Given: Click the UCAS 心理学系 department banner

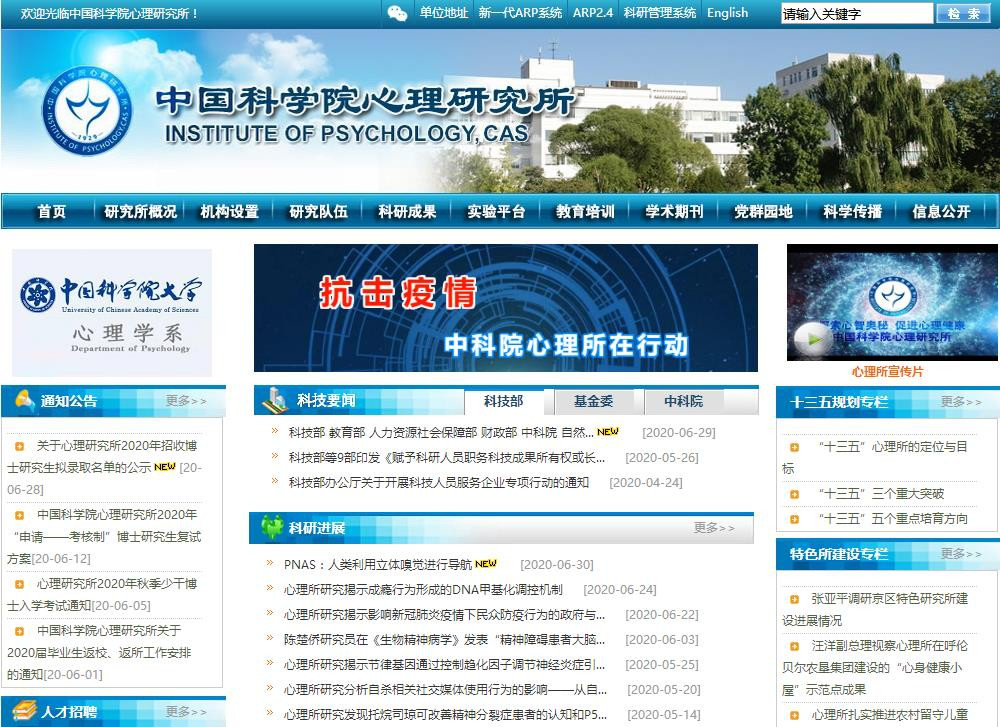Looking at the screenshot, I should [112, 312].
